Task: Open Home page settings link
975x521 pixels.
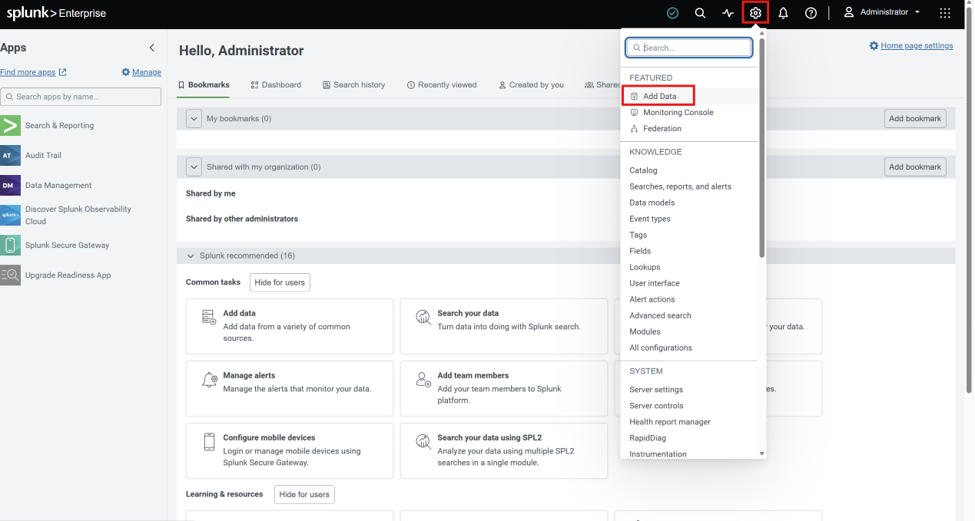Action: pyautogui.click(x=911, y=45)
